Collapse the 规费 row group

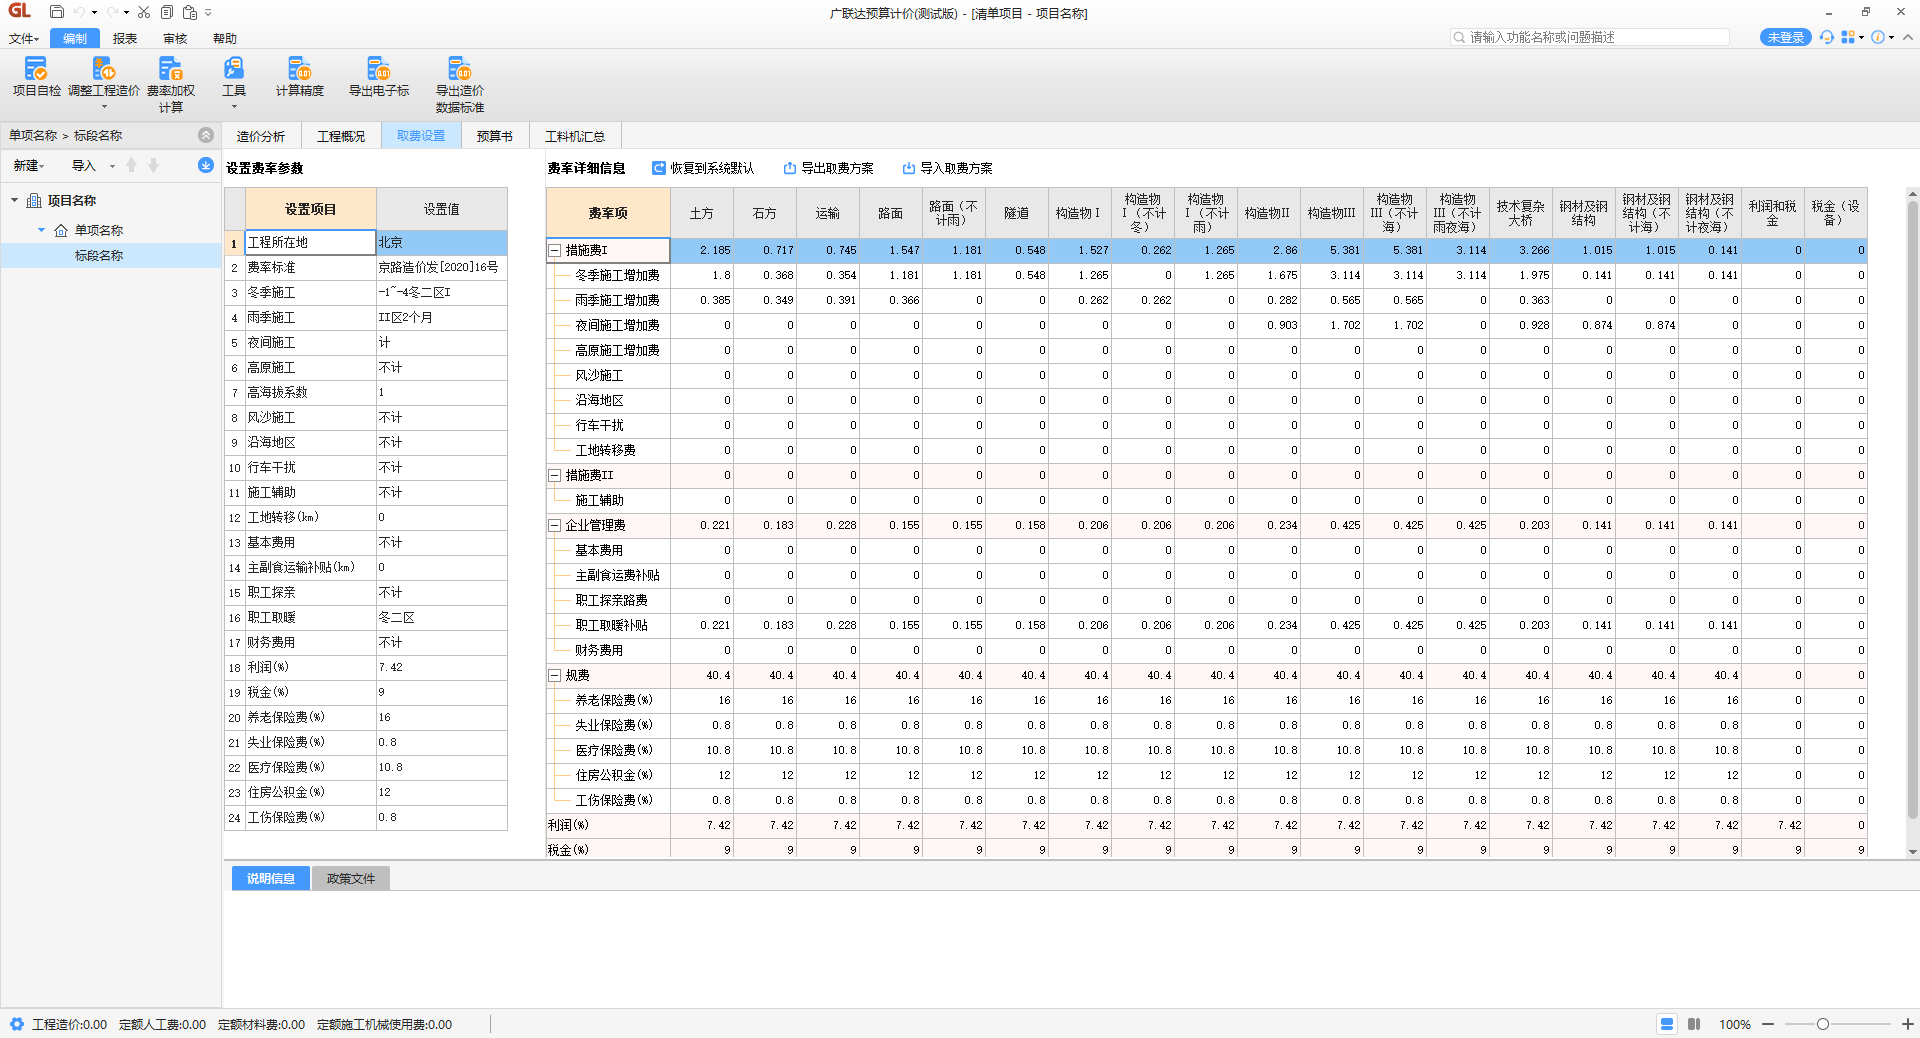click(555, 675)
